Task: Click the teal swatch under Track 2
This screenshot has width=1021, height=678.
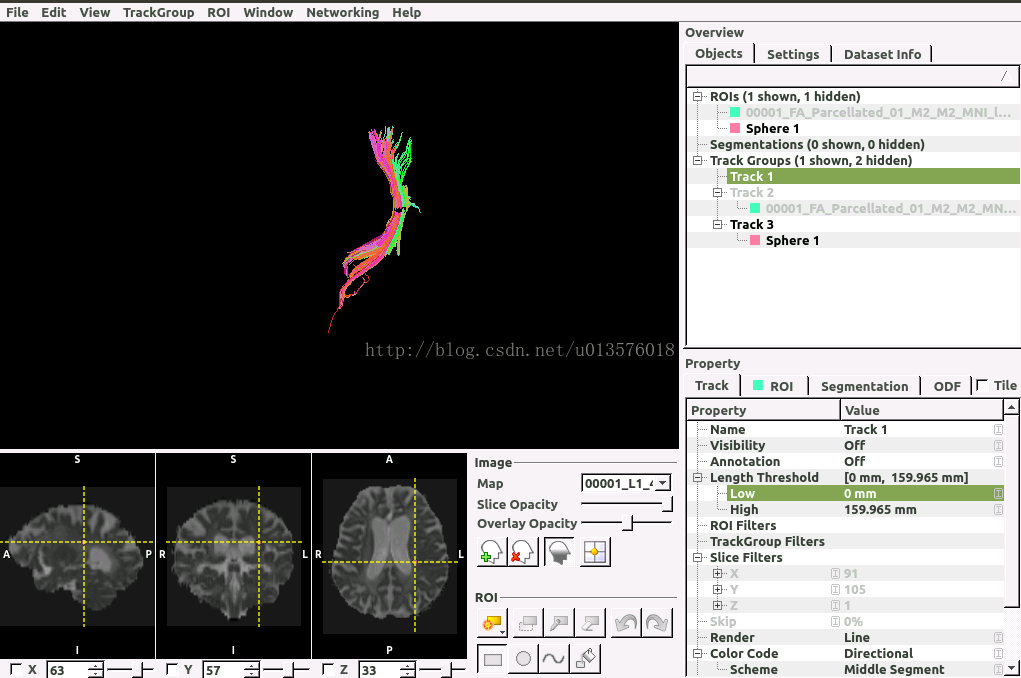Action: pos(755,208)
